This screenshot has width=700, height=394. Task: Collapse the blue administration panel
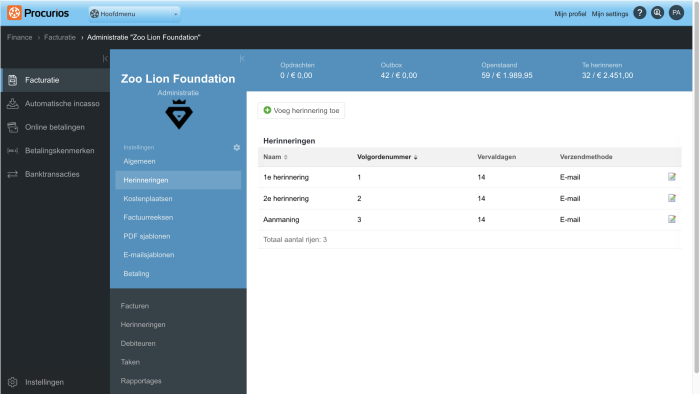point(242,58)
